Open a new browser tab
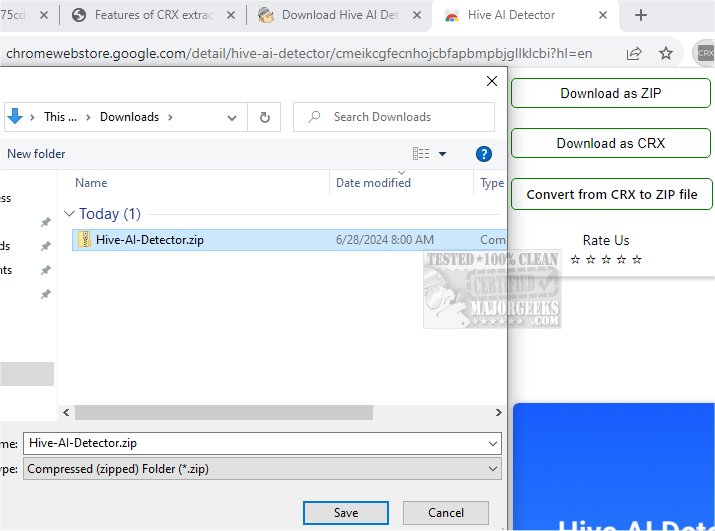The image size is (715, 531). click(x=641, y=15)
